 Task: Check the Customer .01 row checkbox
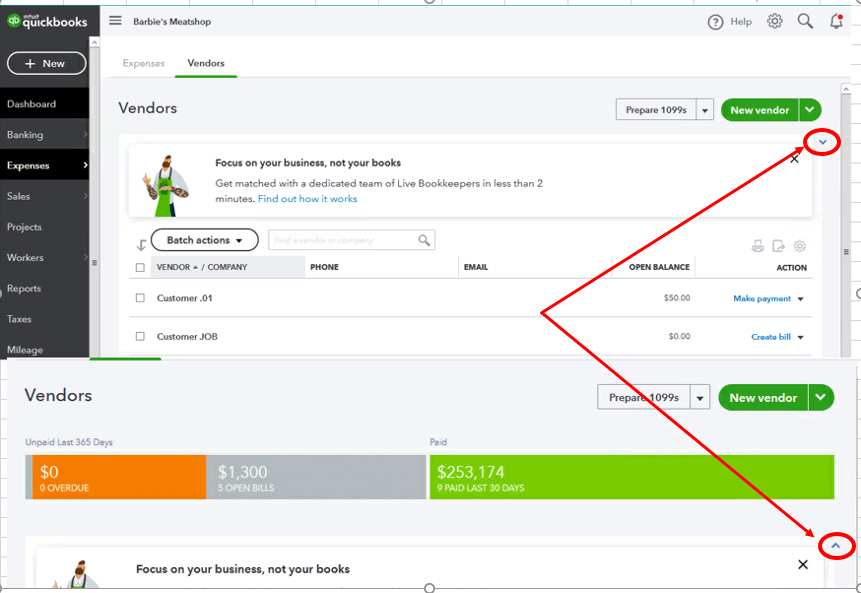140,298
